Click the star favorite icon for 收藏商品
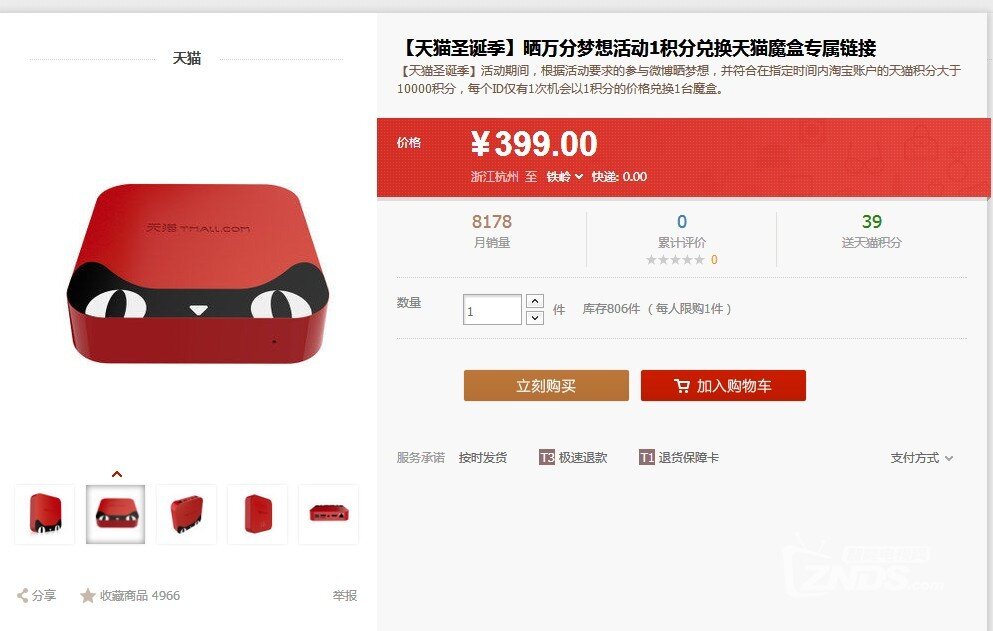Image resolution: width=993 pixels, height=631 pixels. click(87, 596)
